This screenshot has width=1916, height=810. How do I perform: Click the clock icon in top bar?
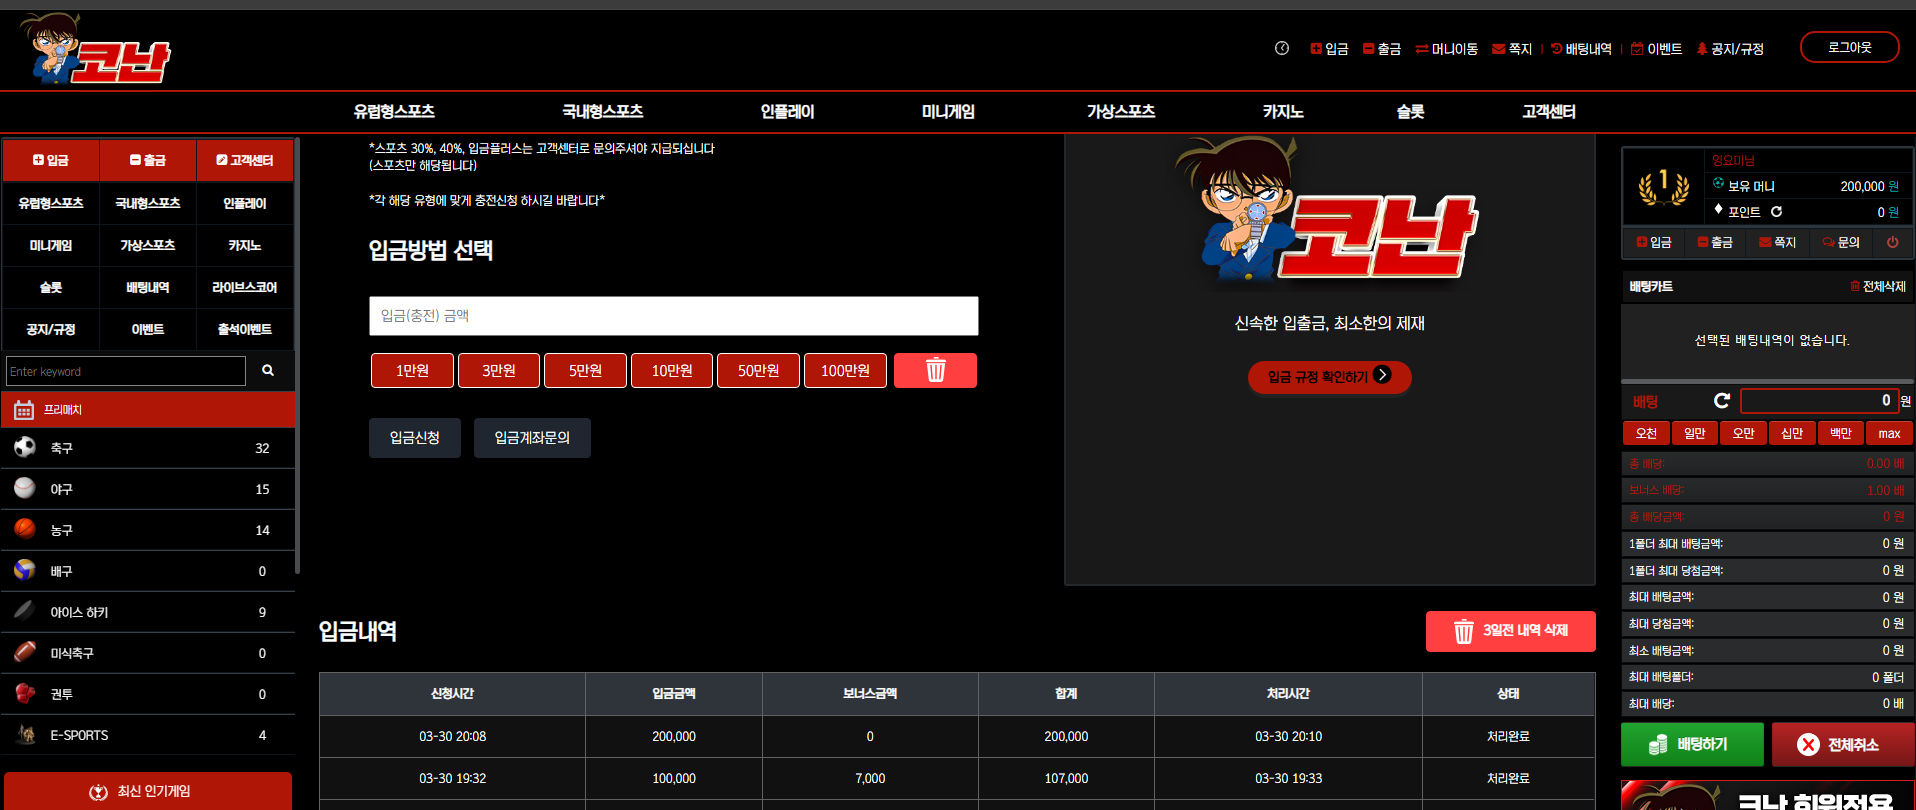(1282, 48)
